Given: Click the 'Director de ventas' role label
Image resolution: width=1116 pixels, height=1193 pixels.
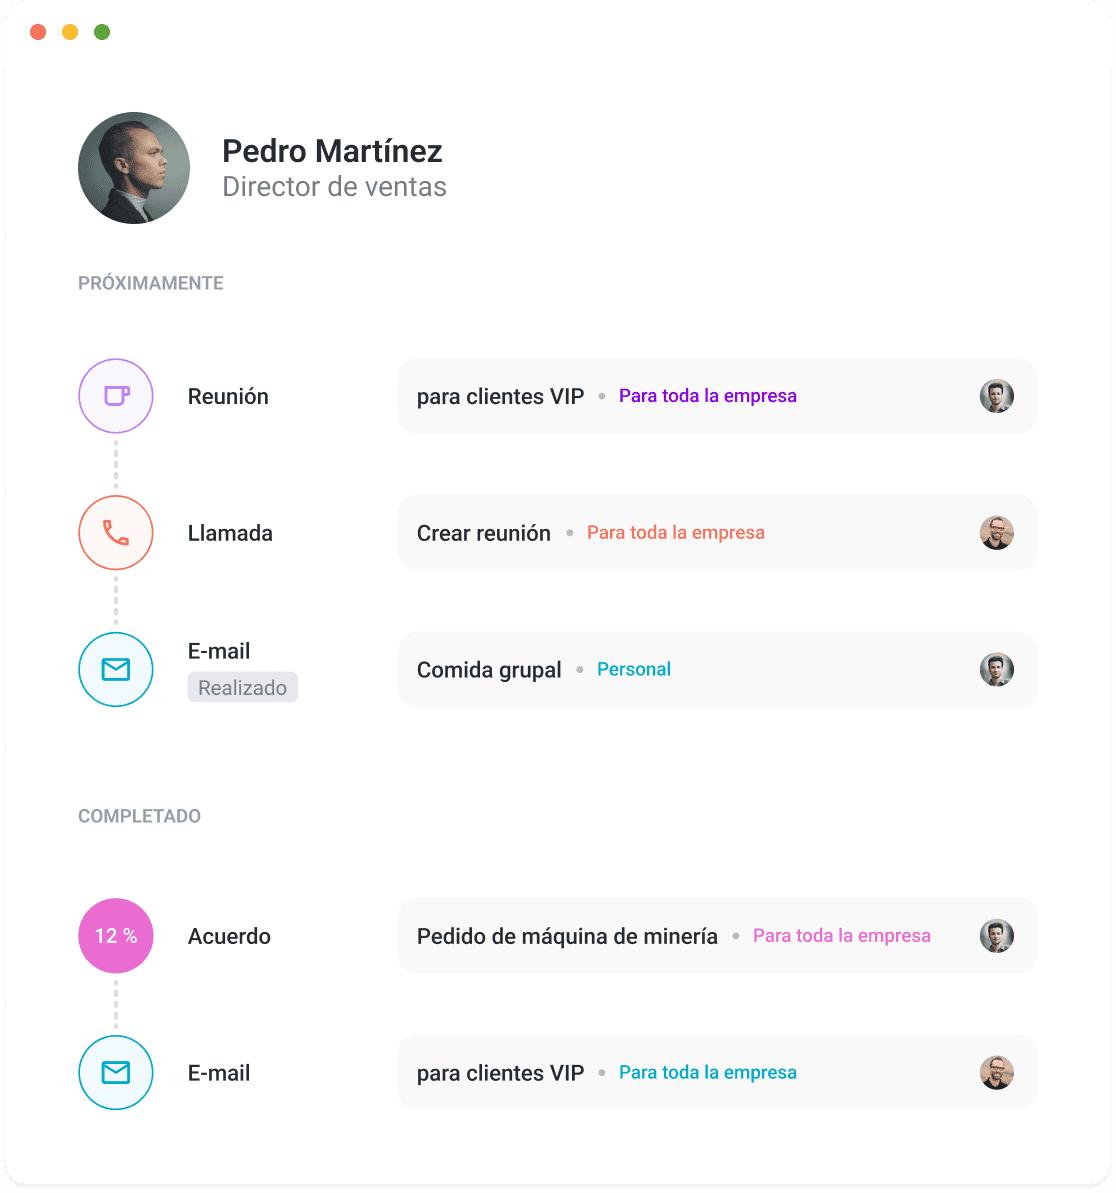Looking at the screenshot, I should click(x=334, y=186).
